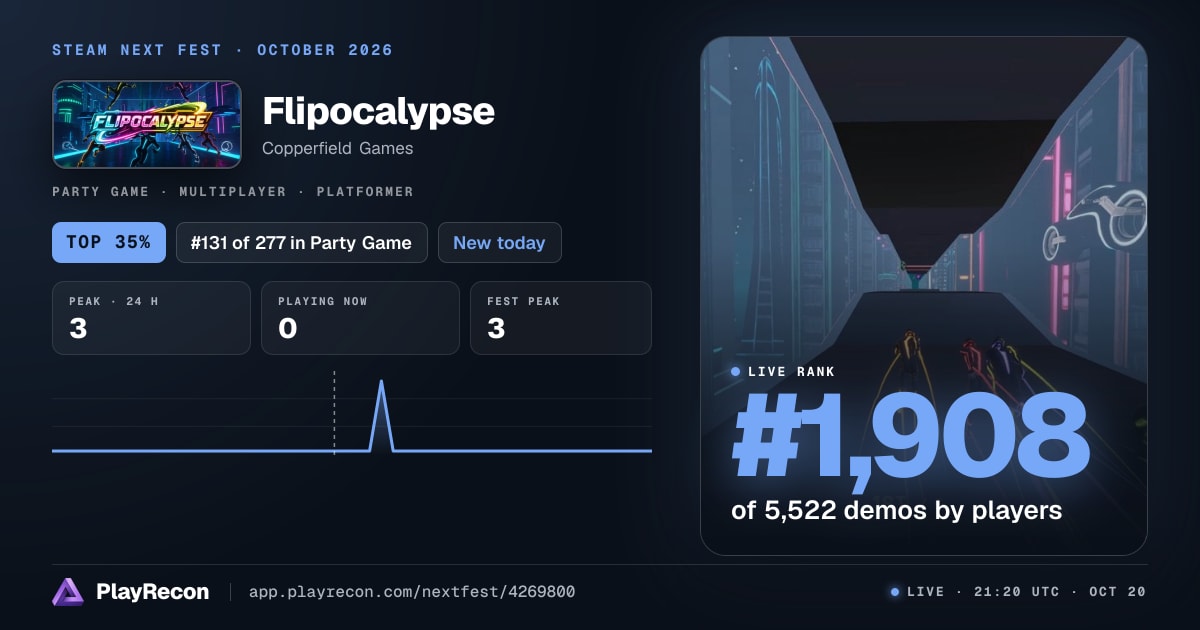Image resolution: width=1200 pixels, height=630 pixels.
Task: Click the blue dot beside LIVE RANK
Action: click(x=736, y=372)
